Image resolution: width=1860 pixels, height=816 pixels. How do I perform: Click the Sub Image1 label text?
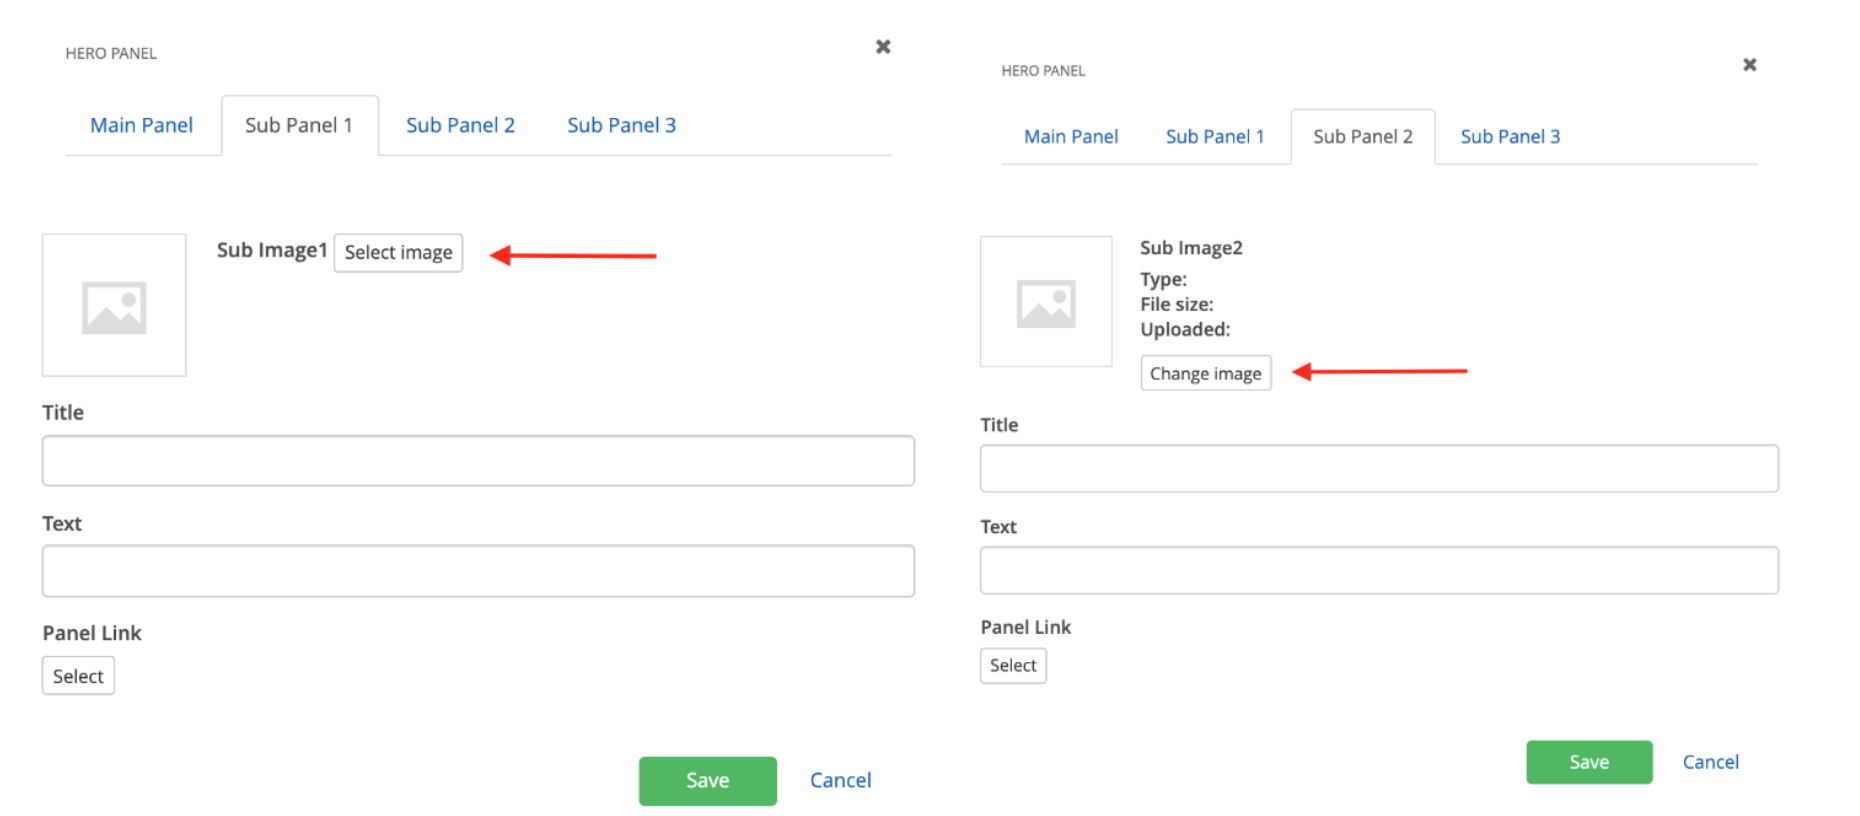coord(272,250)
